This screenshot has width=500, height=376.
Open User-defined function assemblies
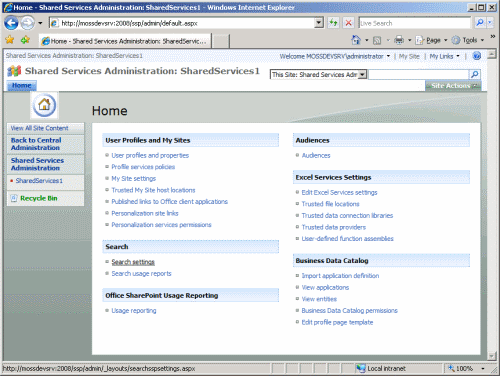click(x=348, y=239)
